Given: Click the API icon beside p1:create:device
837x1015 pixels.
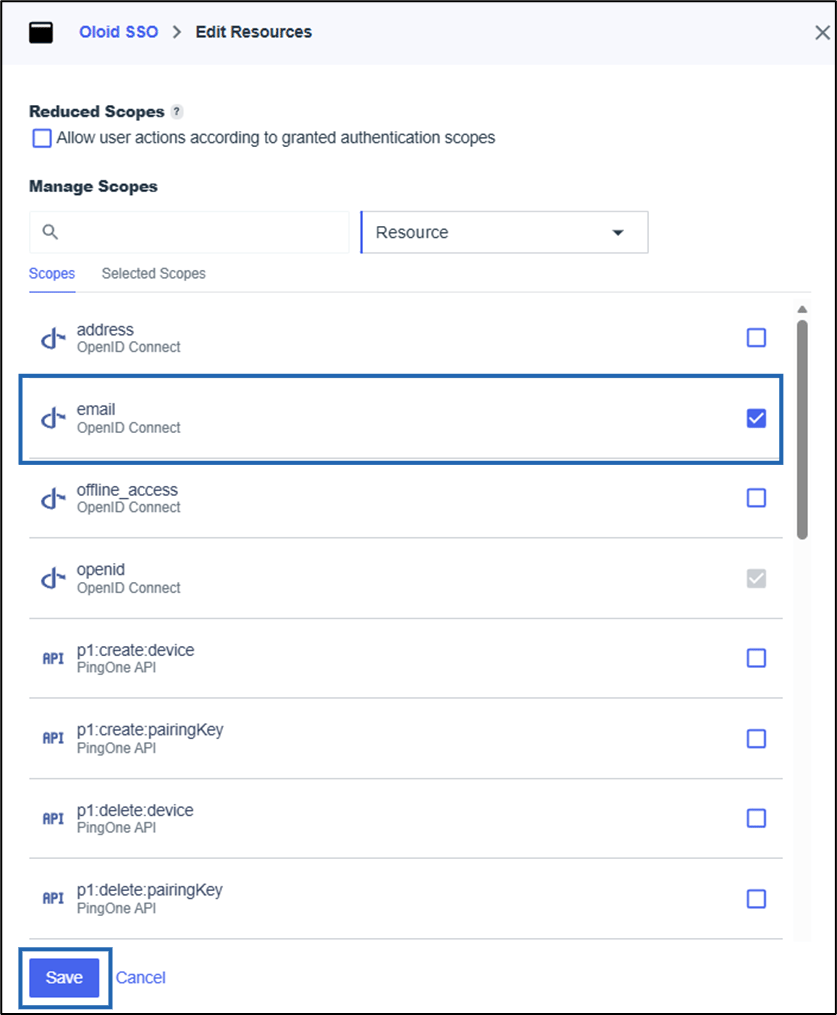Looking at the screenshot, I should pyautogui.click(x=53, y=658).
